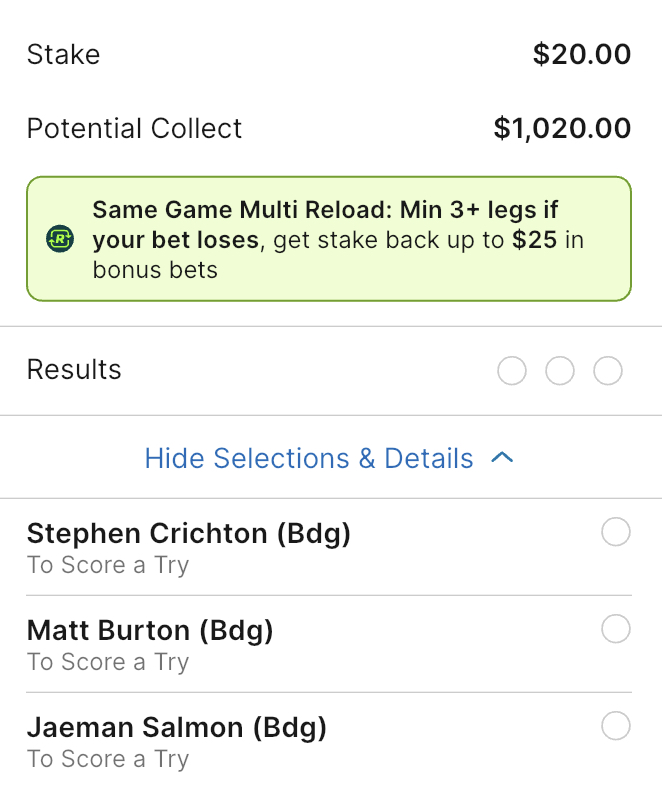Open Jaeman Salmon (Bdg) selection

(177, 727)
